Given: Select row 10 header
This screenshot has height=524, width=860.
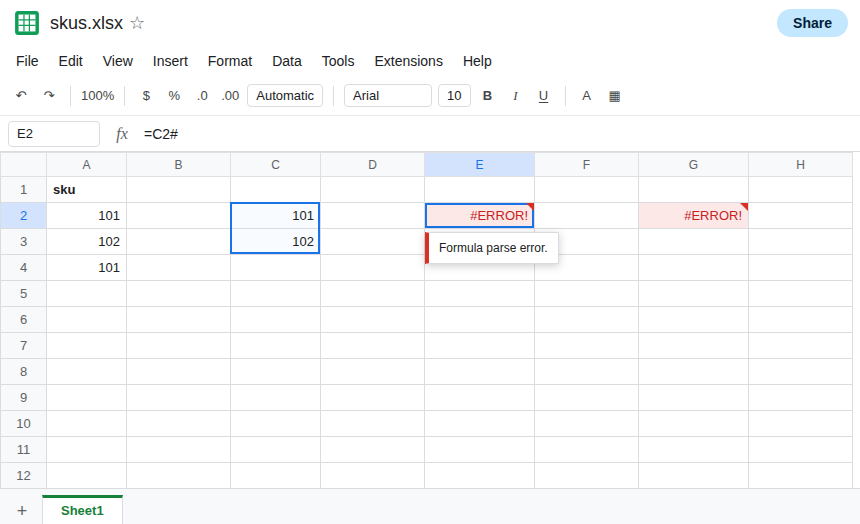Looking at the screenshot, I should pyautogui.click(x=24, y=424).
